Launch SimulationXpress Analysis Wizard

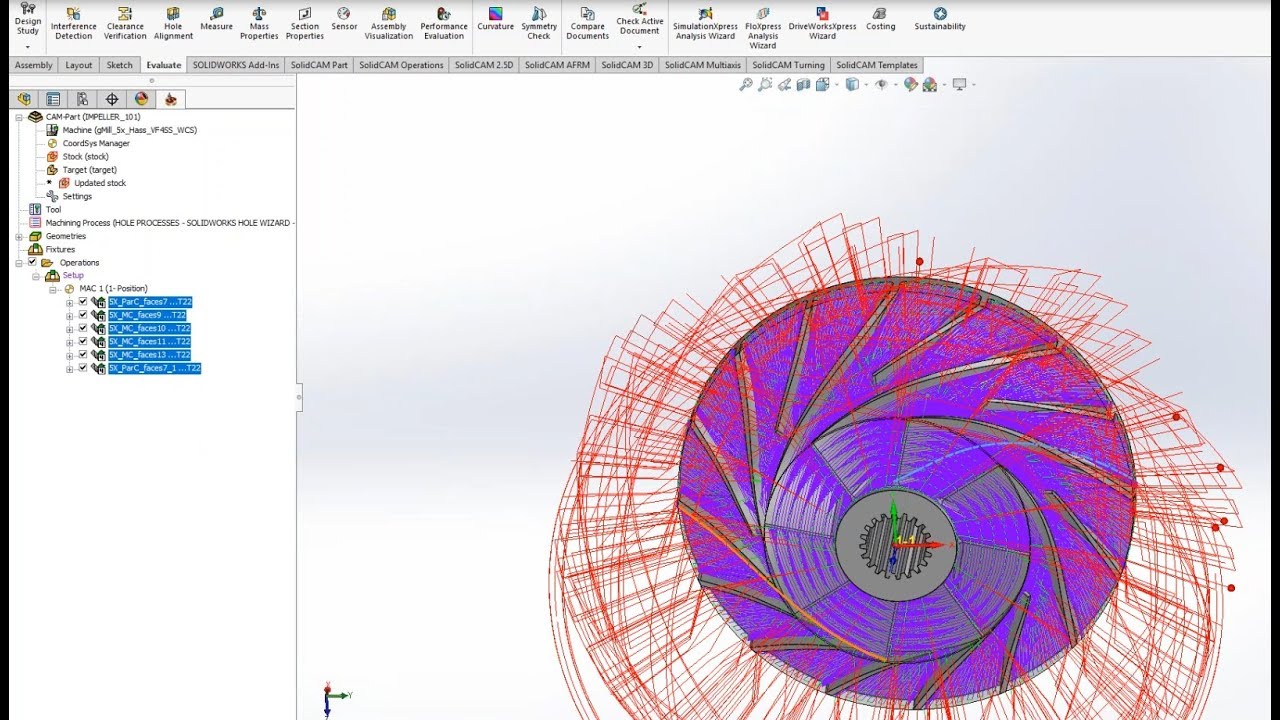click(x=705, y=23)
